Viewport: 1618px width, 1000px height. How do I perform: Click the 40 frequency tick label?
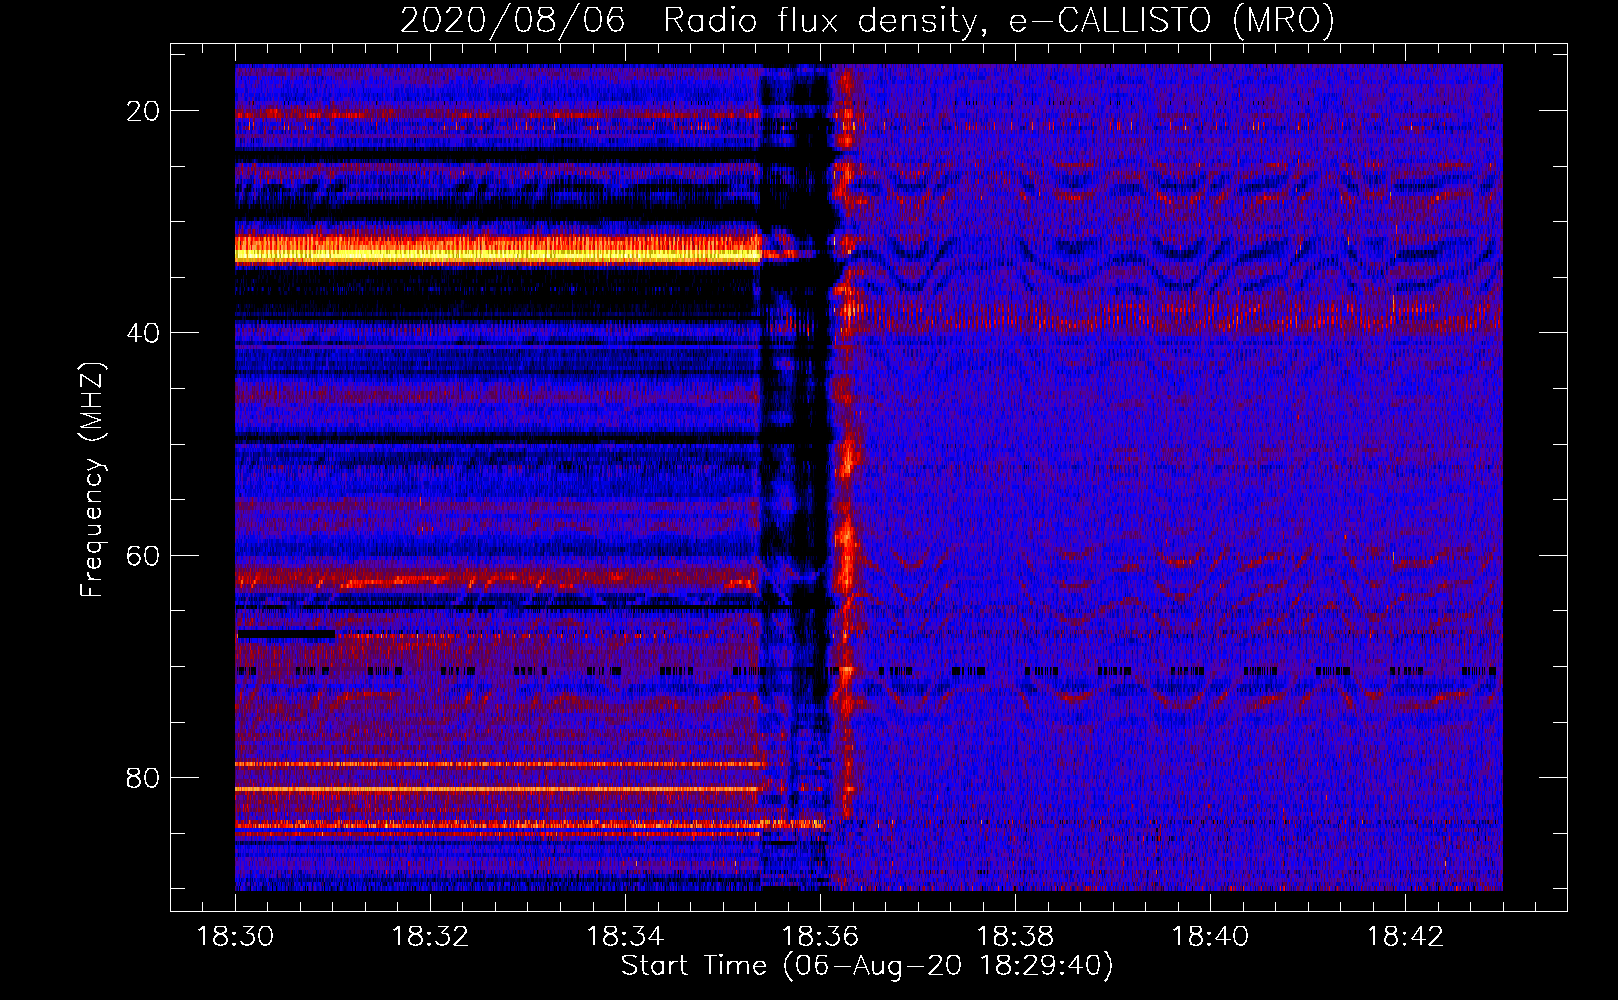[x=143, y=333]
